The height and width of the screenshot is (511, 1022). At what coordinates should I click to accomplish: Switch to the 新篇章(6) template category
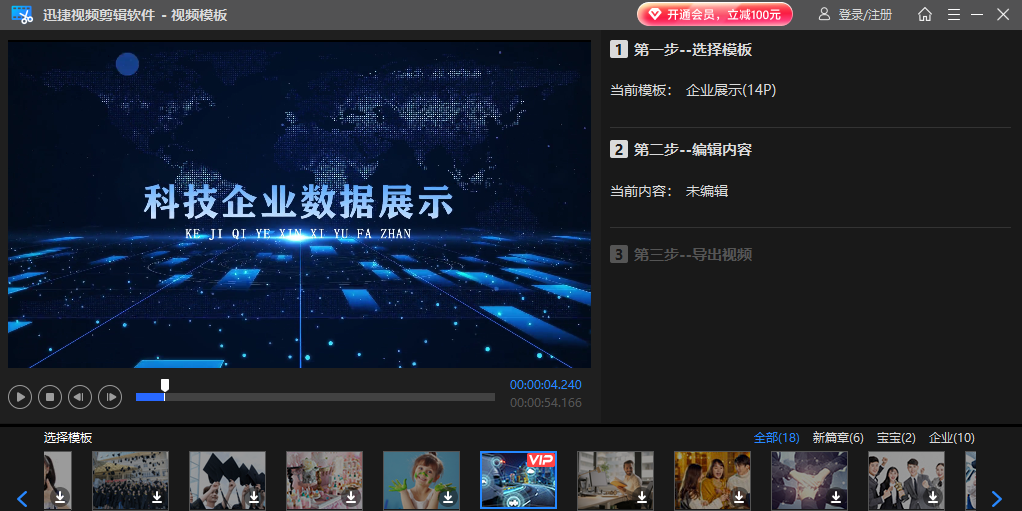(x=838, y=438)
